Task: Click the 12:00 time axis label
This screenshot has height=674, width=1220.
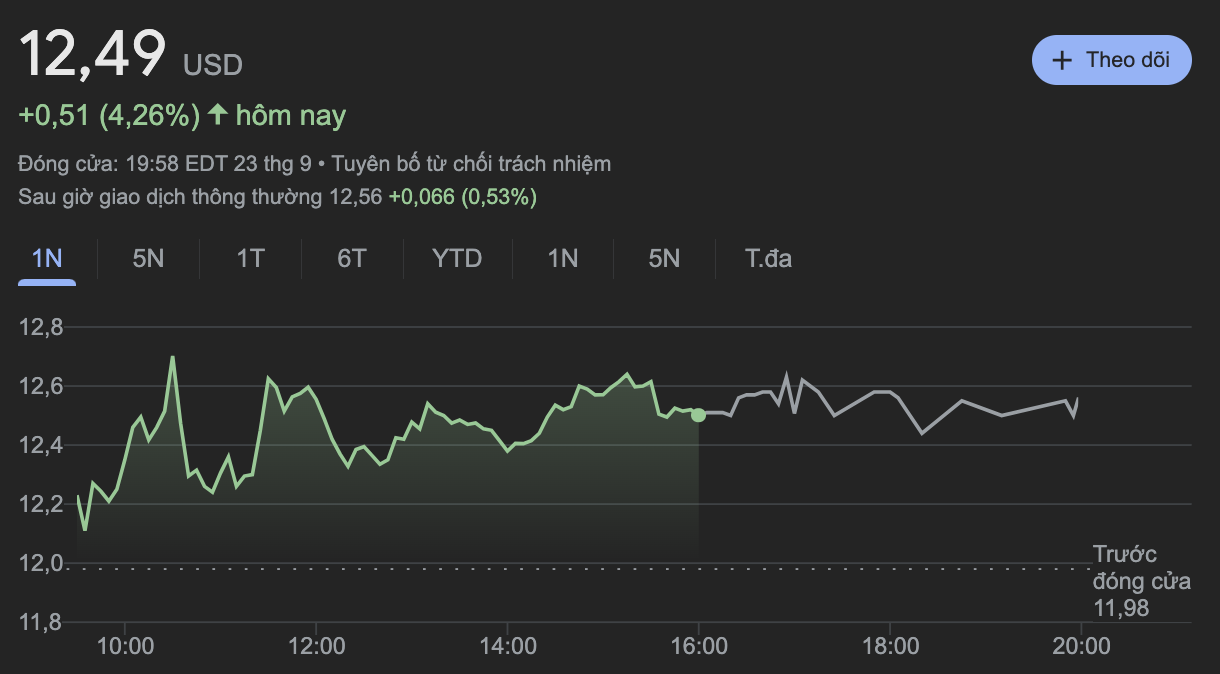Action: coord(316,646)
